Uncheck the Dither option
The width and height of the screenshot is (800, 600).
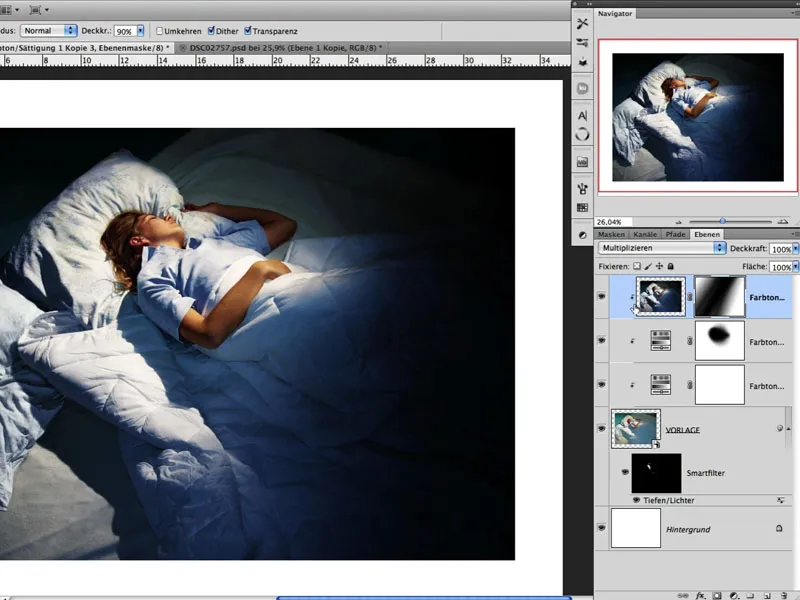tap(211, 31)
